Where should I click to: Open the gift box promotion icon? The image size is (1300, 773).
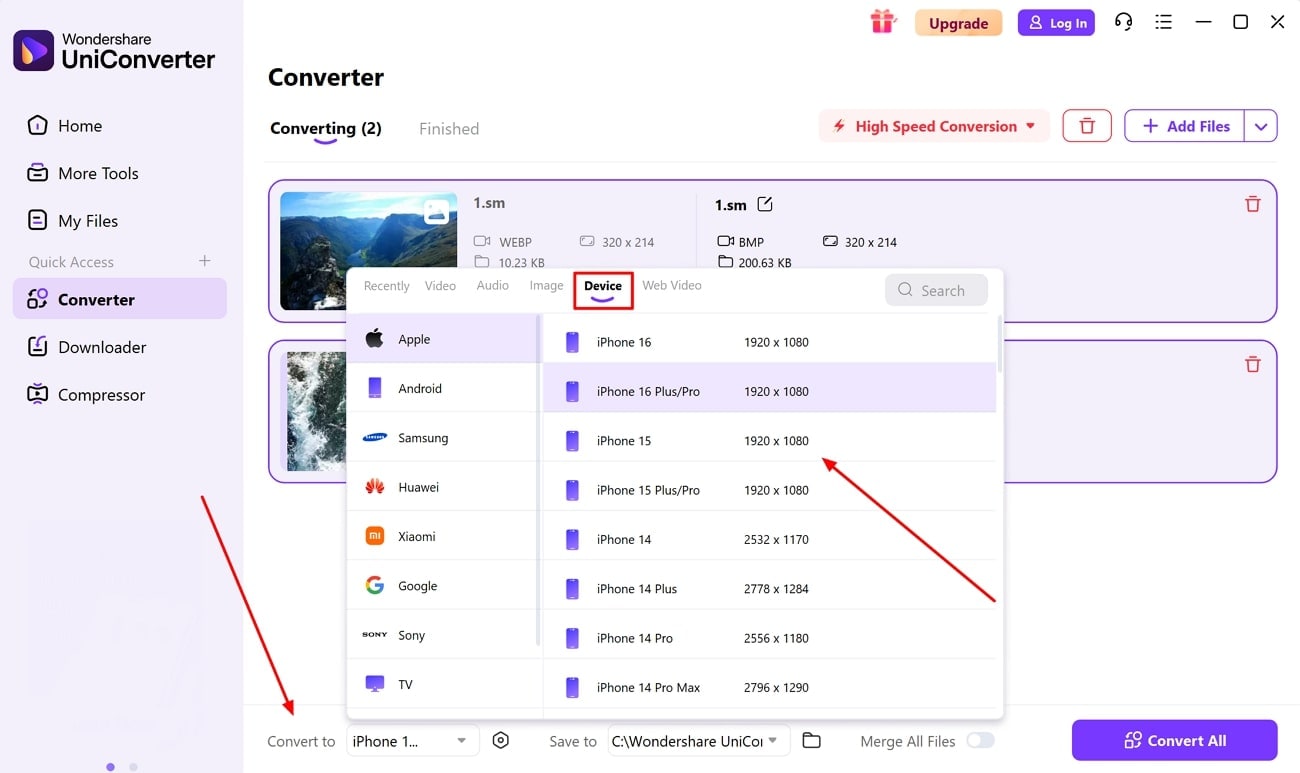pos(883,21)
